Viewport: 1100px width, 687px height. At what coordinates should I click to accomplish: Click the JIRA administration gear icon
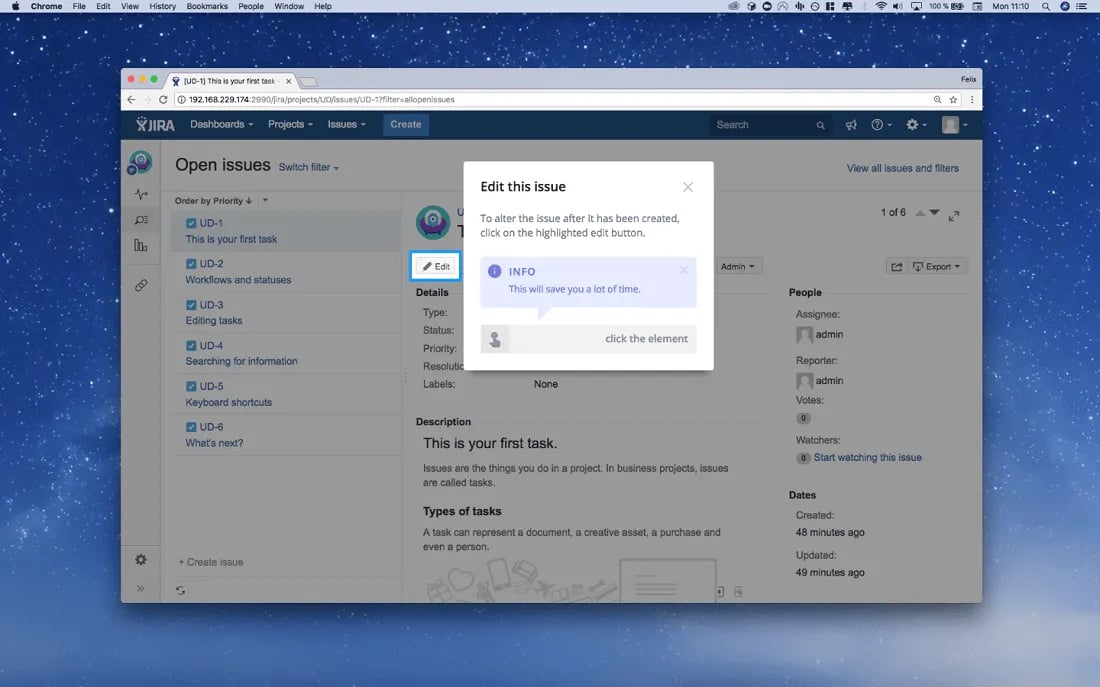pos(913,124)
